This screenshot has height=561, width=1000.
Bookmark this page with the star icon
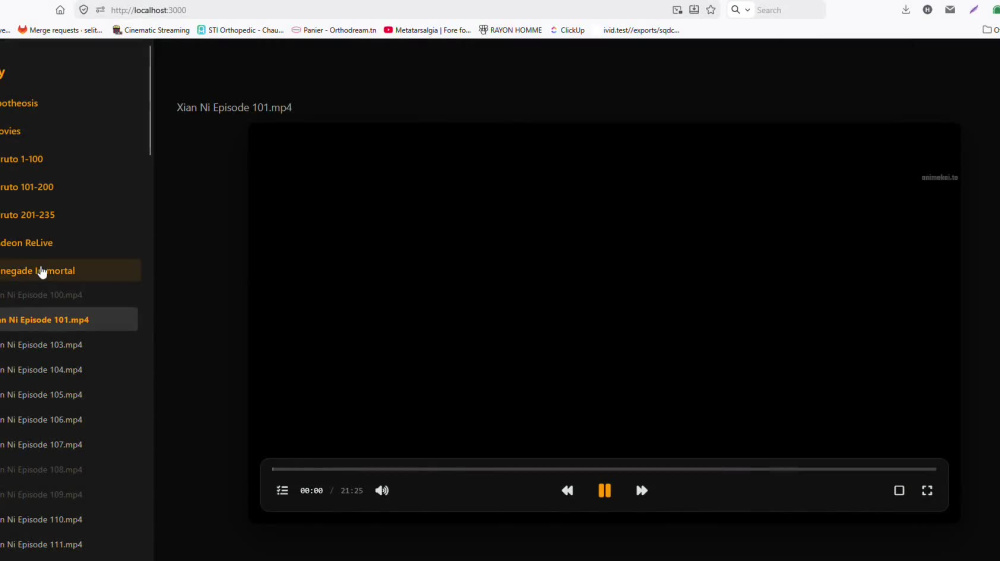click(710, 10)
